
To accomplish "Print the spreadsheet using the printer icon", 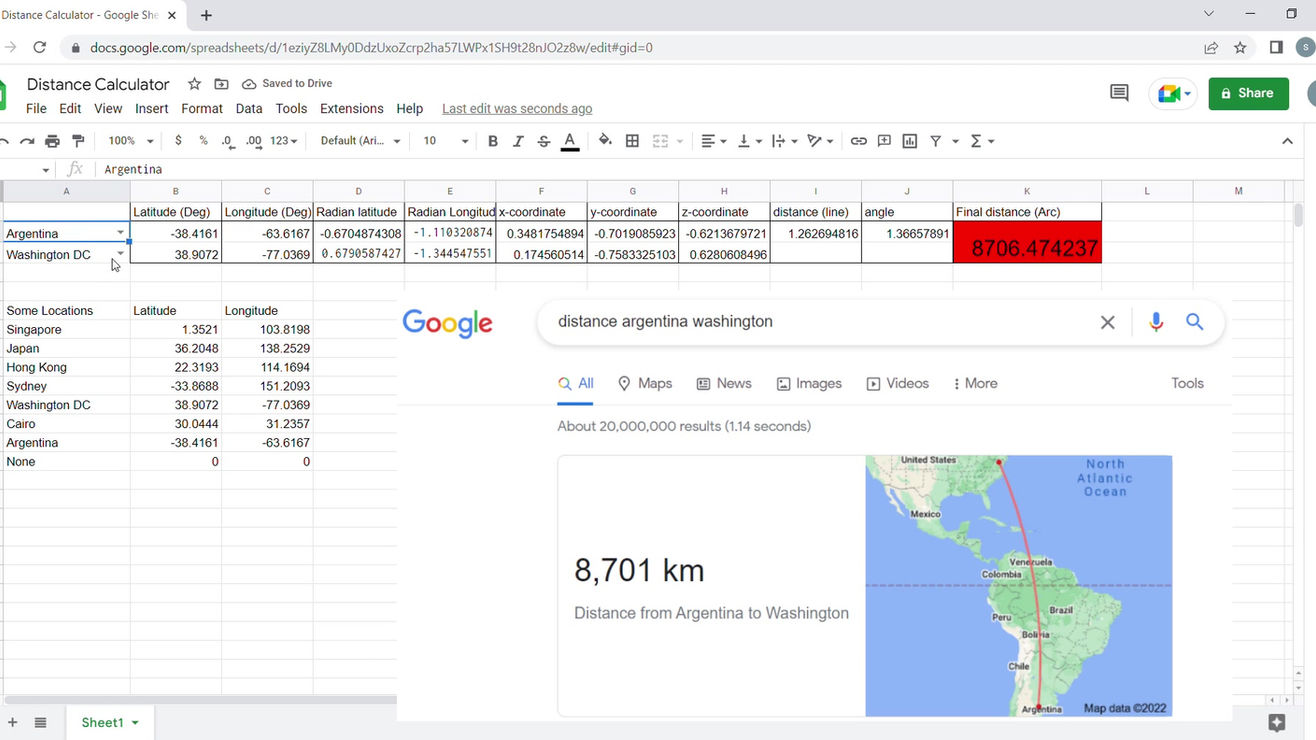I will (53, 141).
